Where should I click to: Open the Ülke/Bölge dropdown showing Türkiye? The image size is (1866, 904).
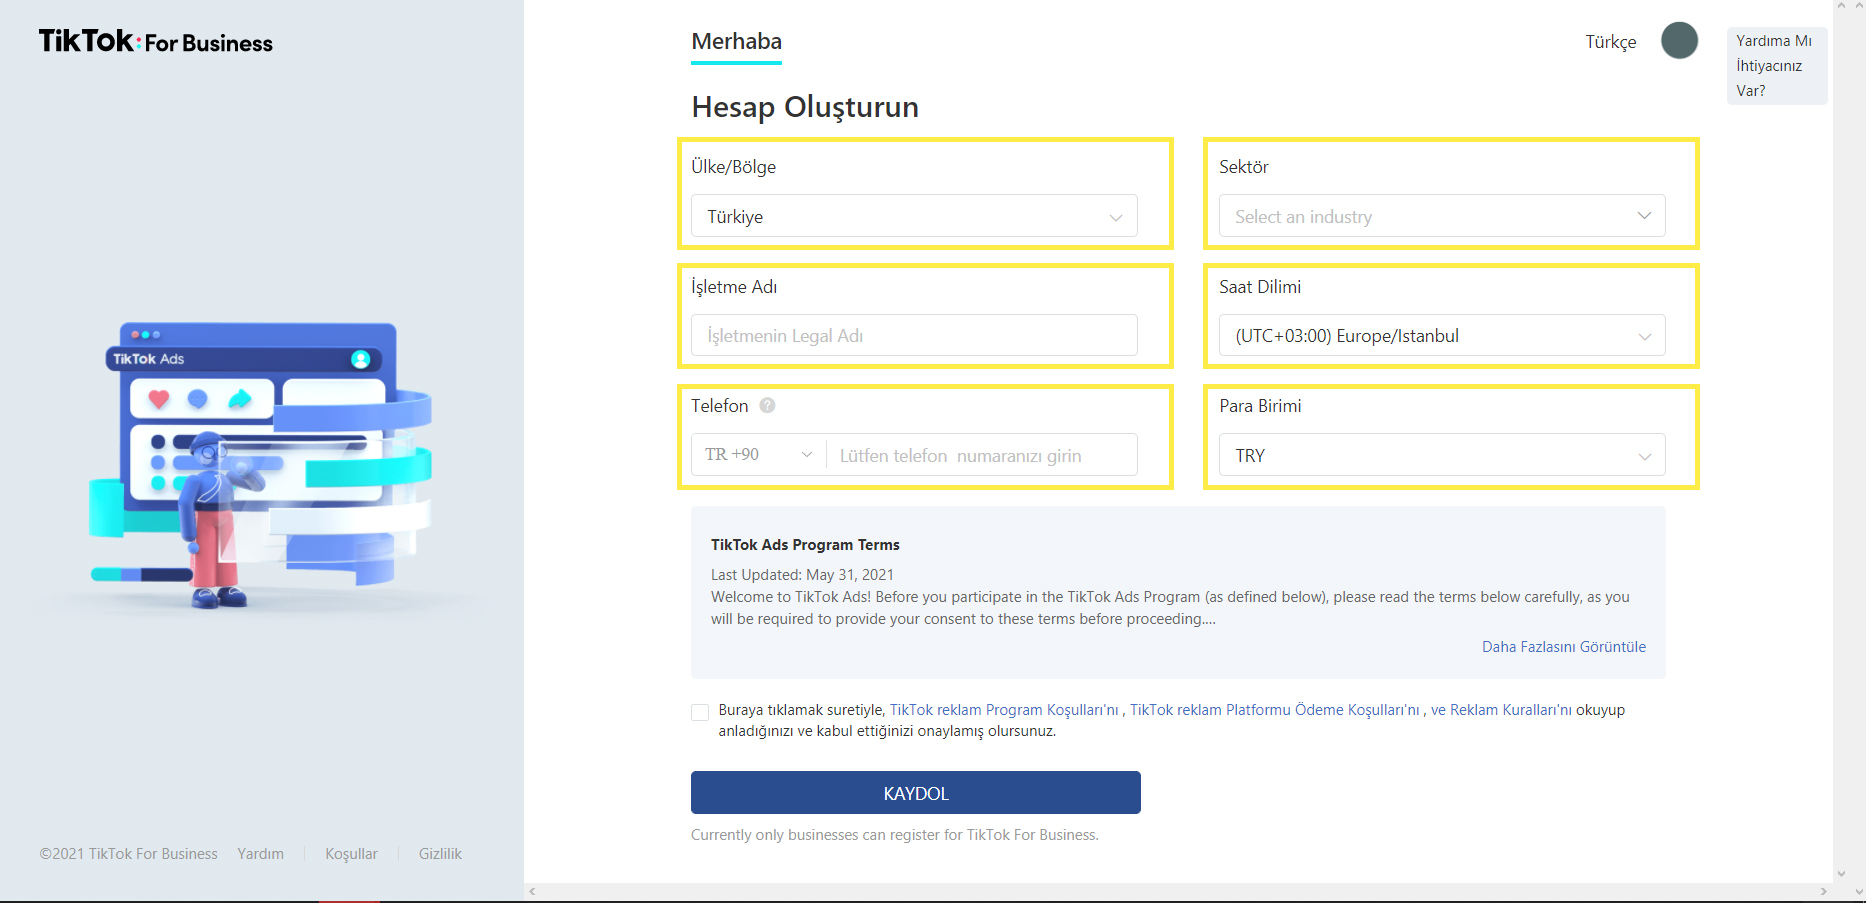pos(914,216)
